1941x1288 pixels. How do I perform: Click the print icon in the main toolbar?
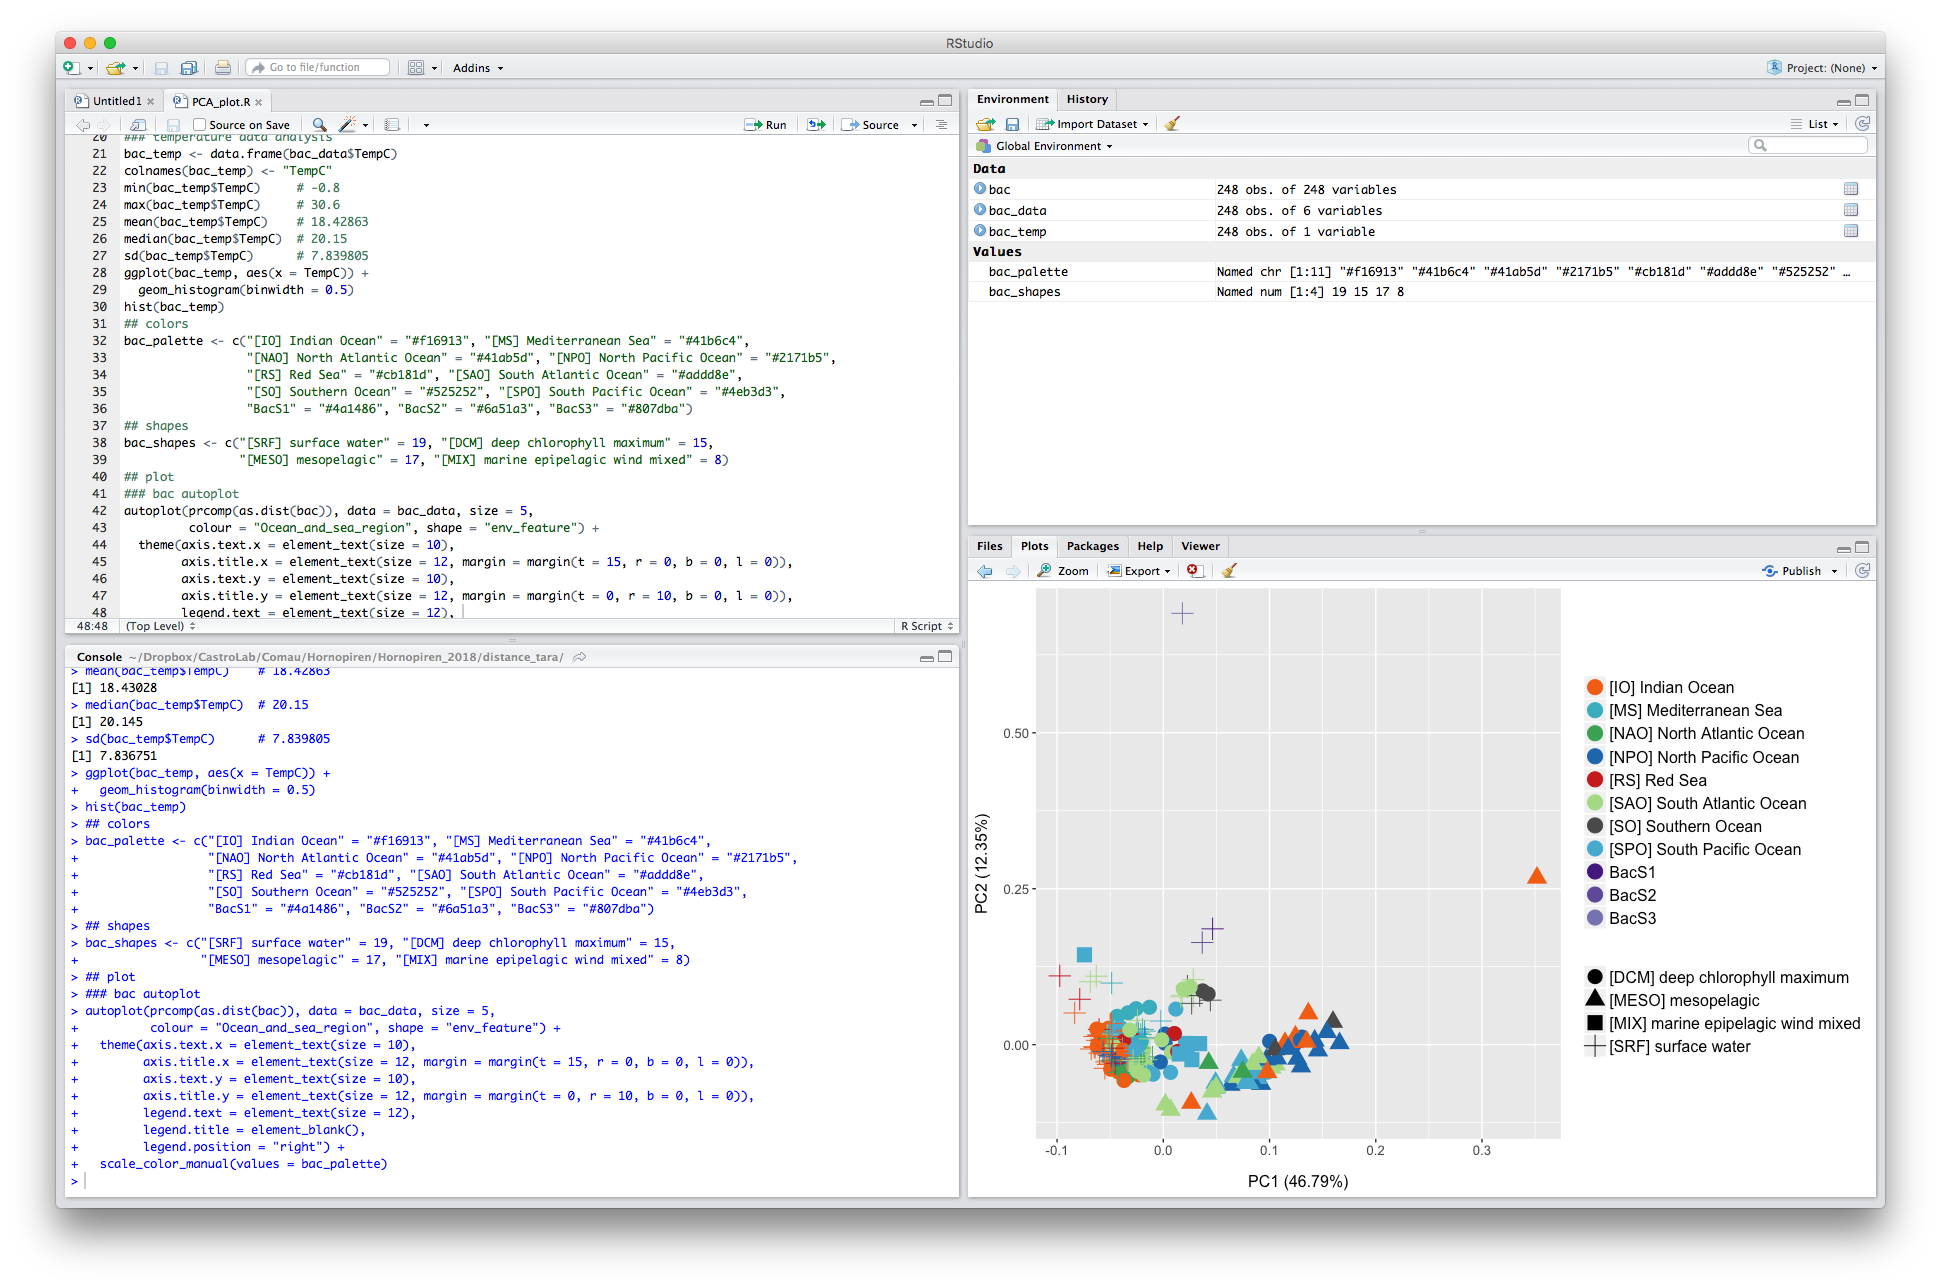(x=222, y=68)
